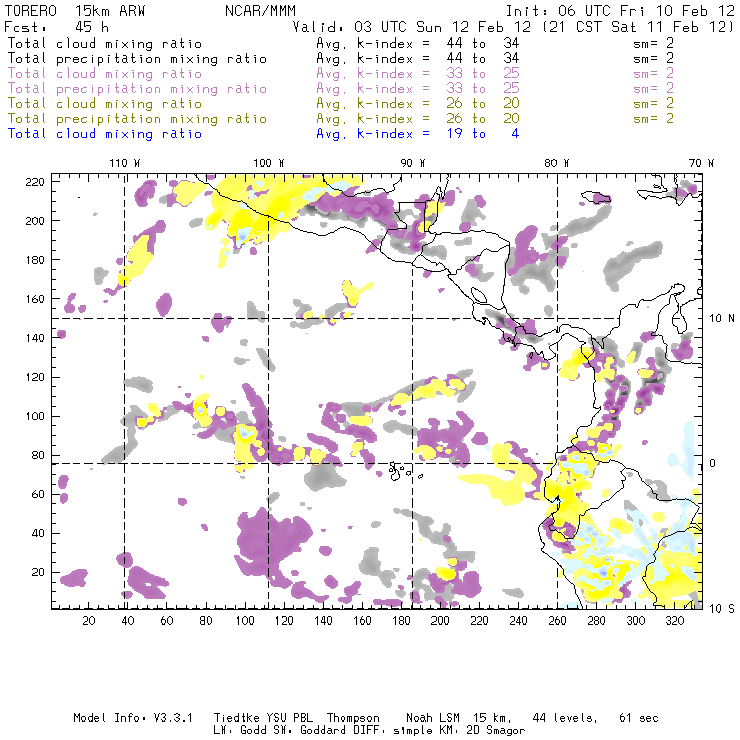This screenshot has height=740, width=740.
Task: Click sm= 2 on black precipitation row
Action: pos(653,59)
